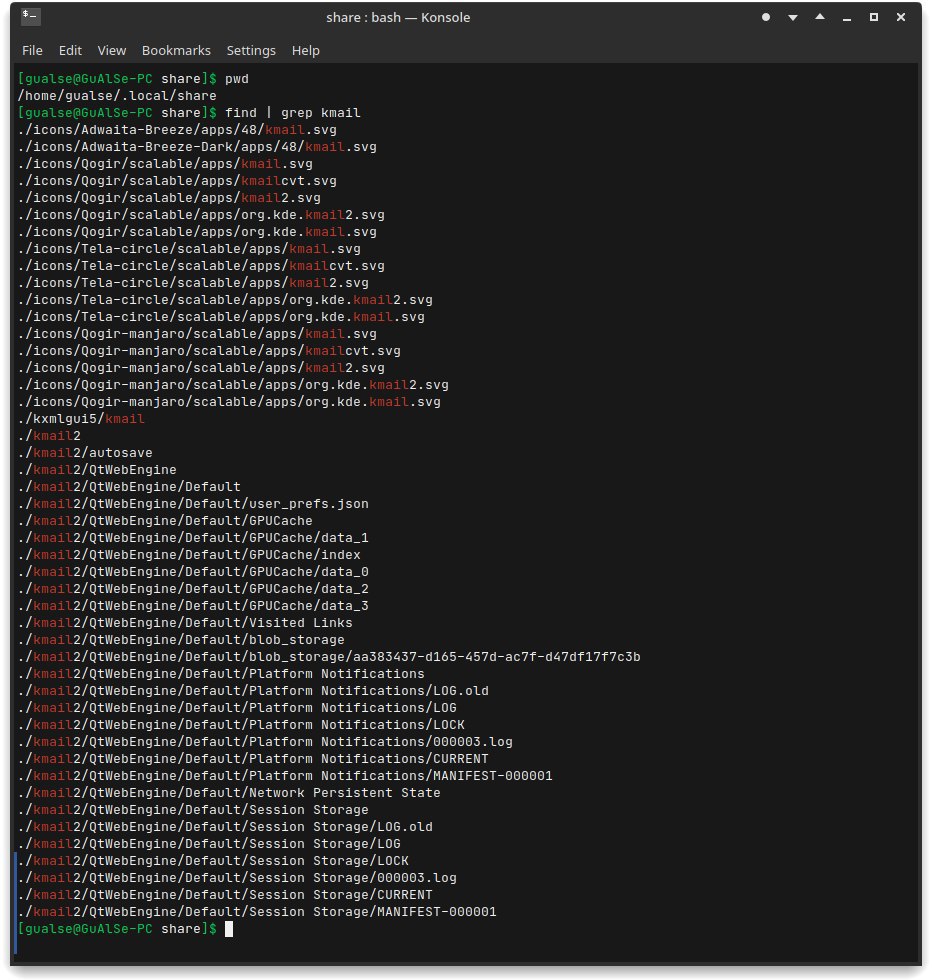Screen dimensions: 932x980
Task: Click the './kxmlgui5/kmail' line
Action: click(x=81, y=419)
